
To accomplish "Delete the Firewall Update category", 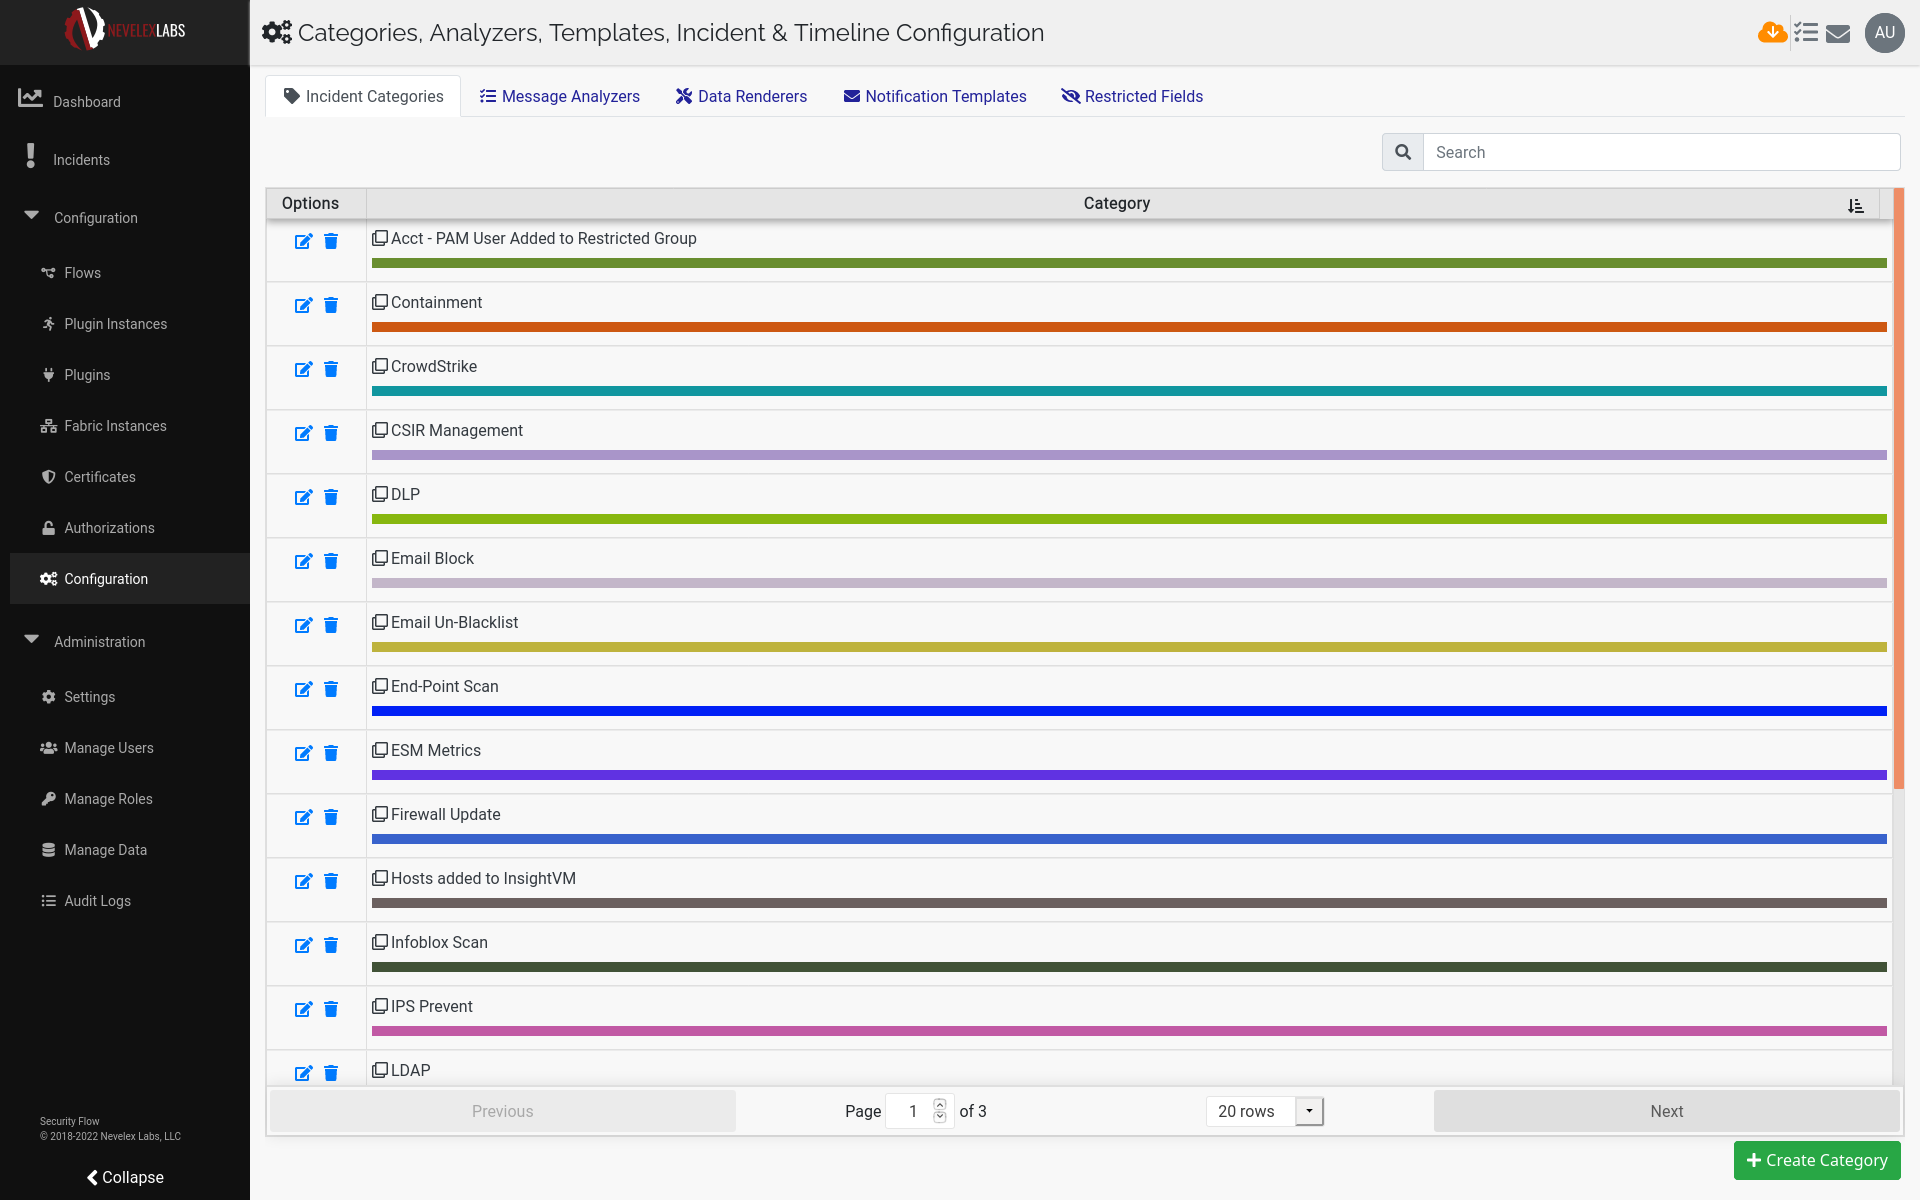I will click(x=331, y=817).
